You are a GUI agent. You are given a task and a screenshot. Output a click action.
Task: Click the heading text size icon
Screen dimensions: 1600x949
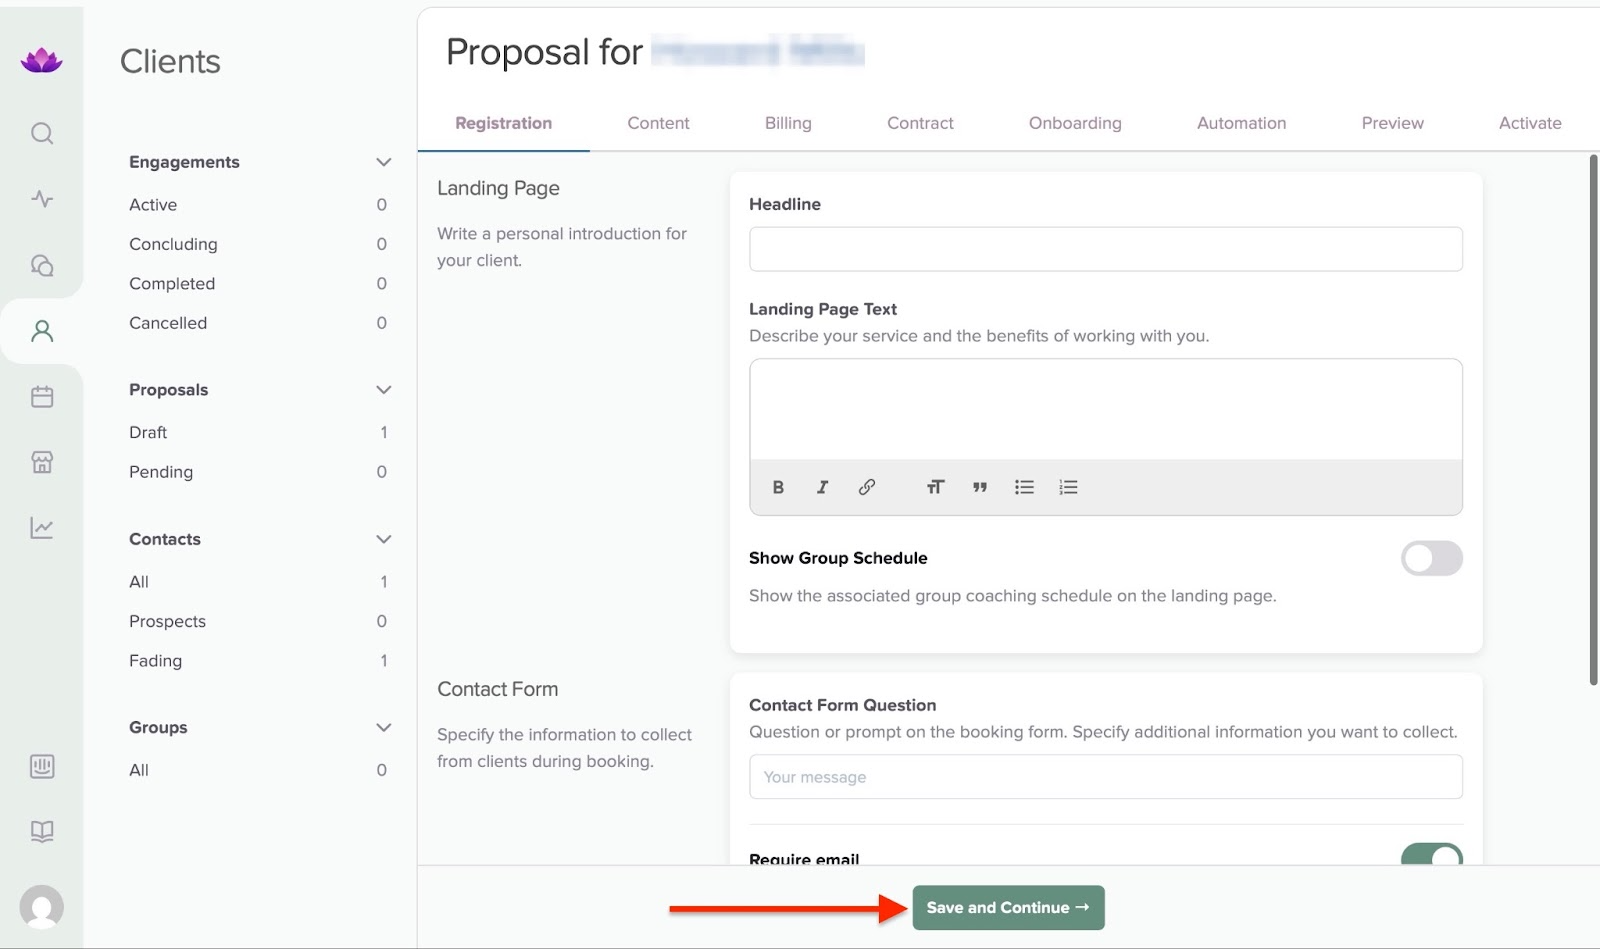point(935,487)
